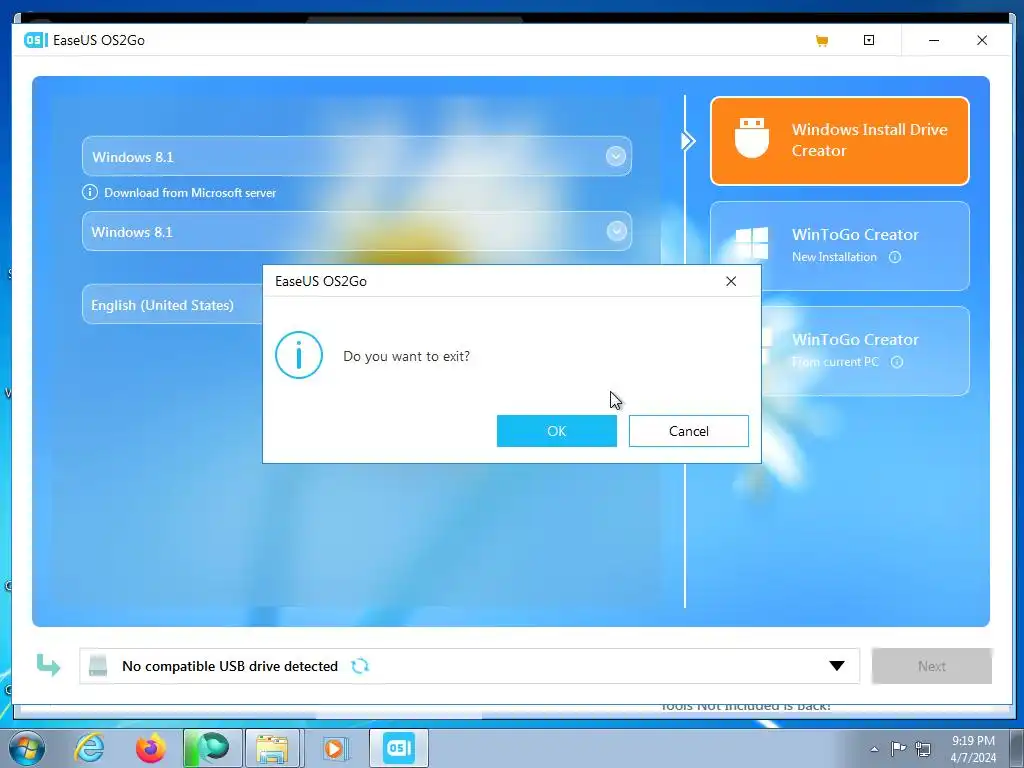Click the green arrow icon near drive selector

[48, 665]
